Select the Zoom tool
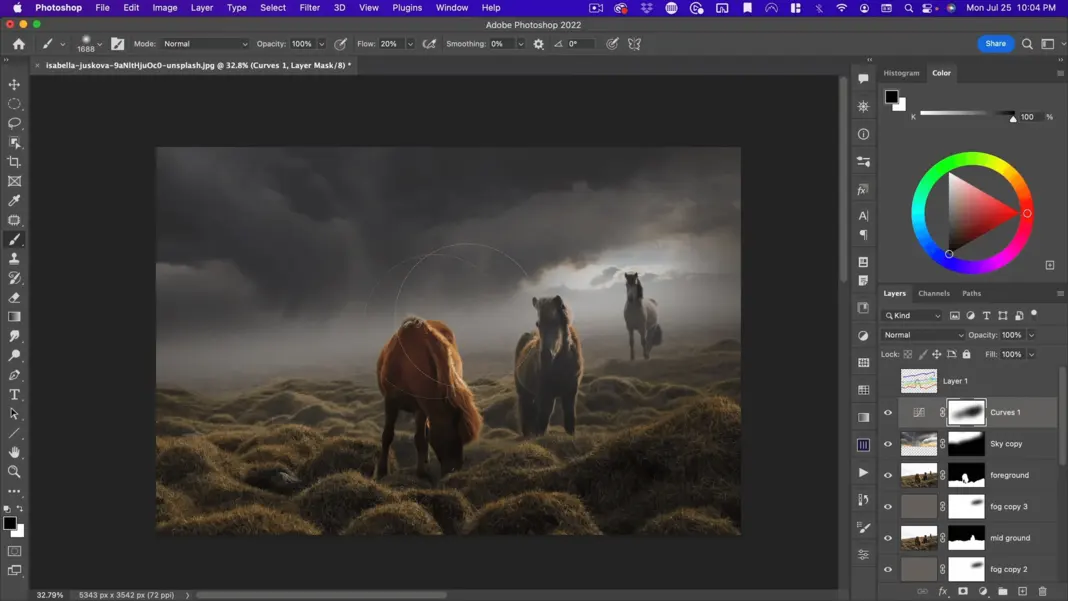Viewport: 1068px width, 601px height. pos(14,472)
